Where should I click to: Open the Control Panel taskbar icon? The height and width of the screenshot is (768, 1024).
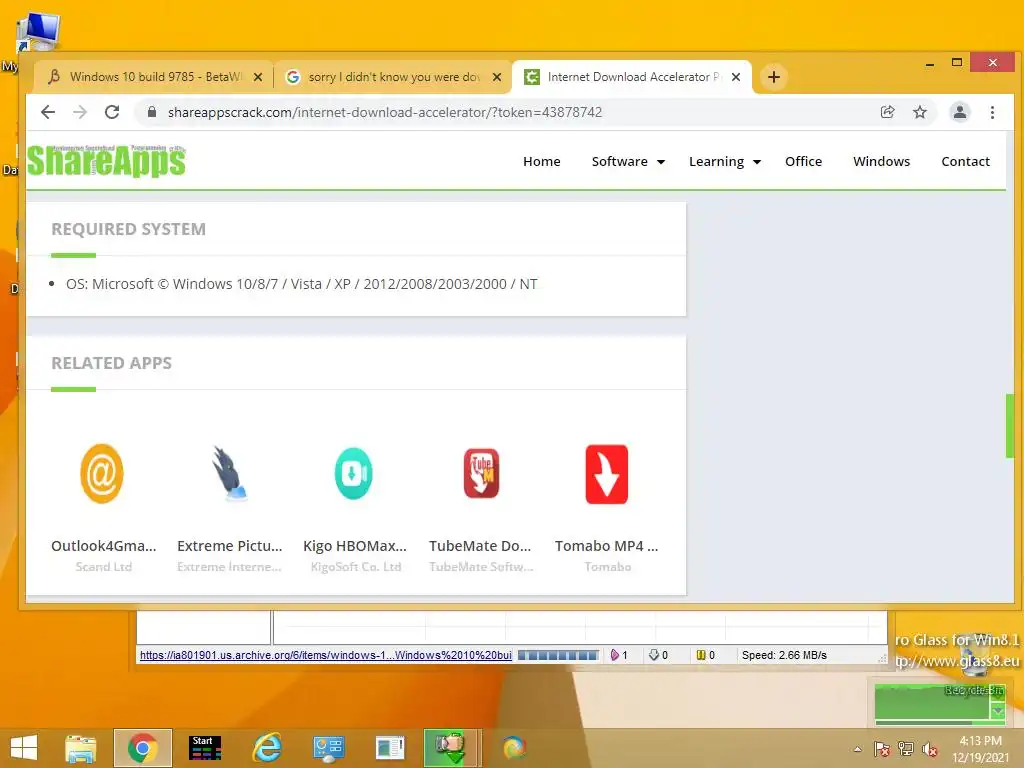pos(328,748)
